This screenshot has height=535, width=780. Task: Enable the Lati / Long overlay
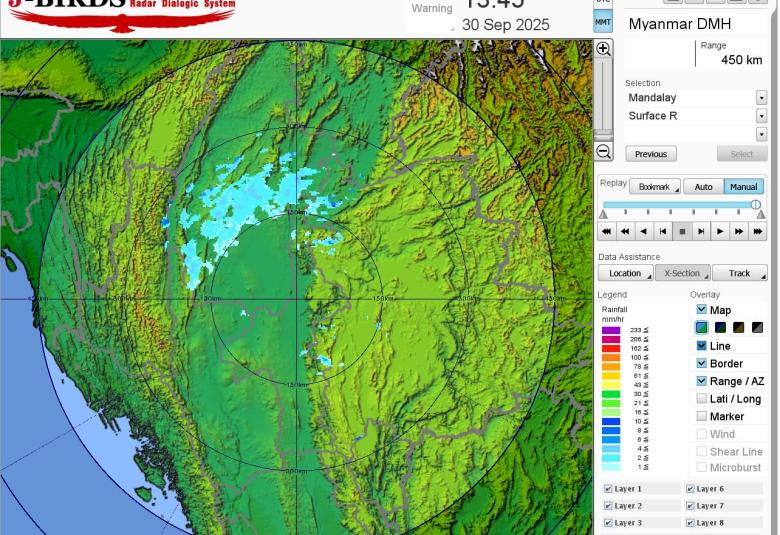[x=701, y=399]
